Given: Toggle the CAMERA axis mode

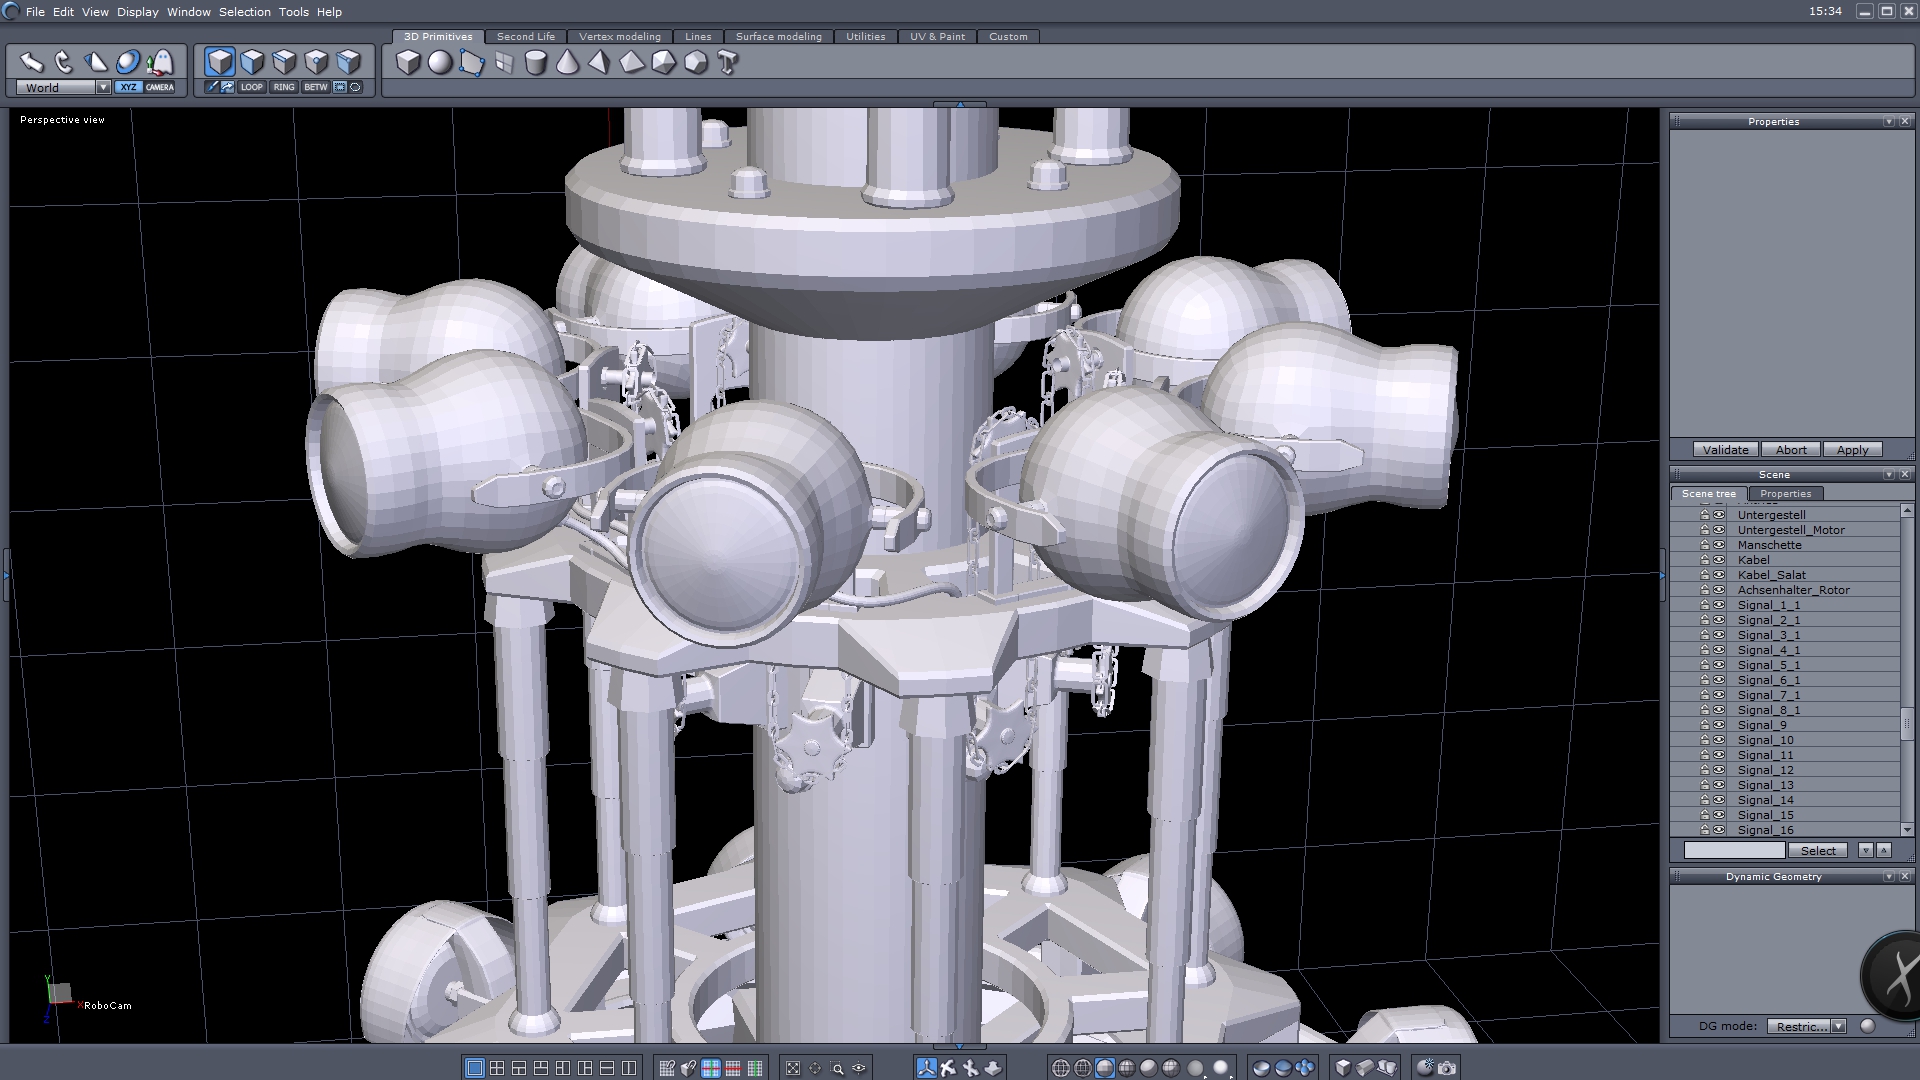Looking at the screenshot, I should [x=160, y=87].
